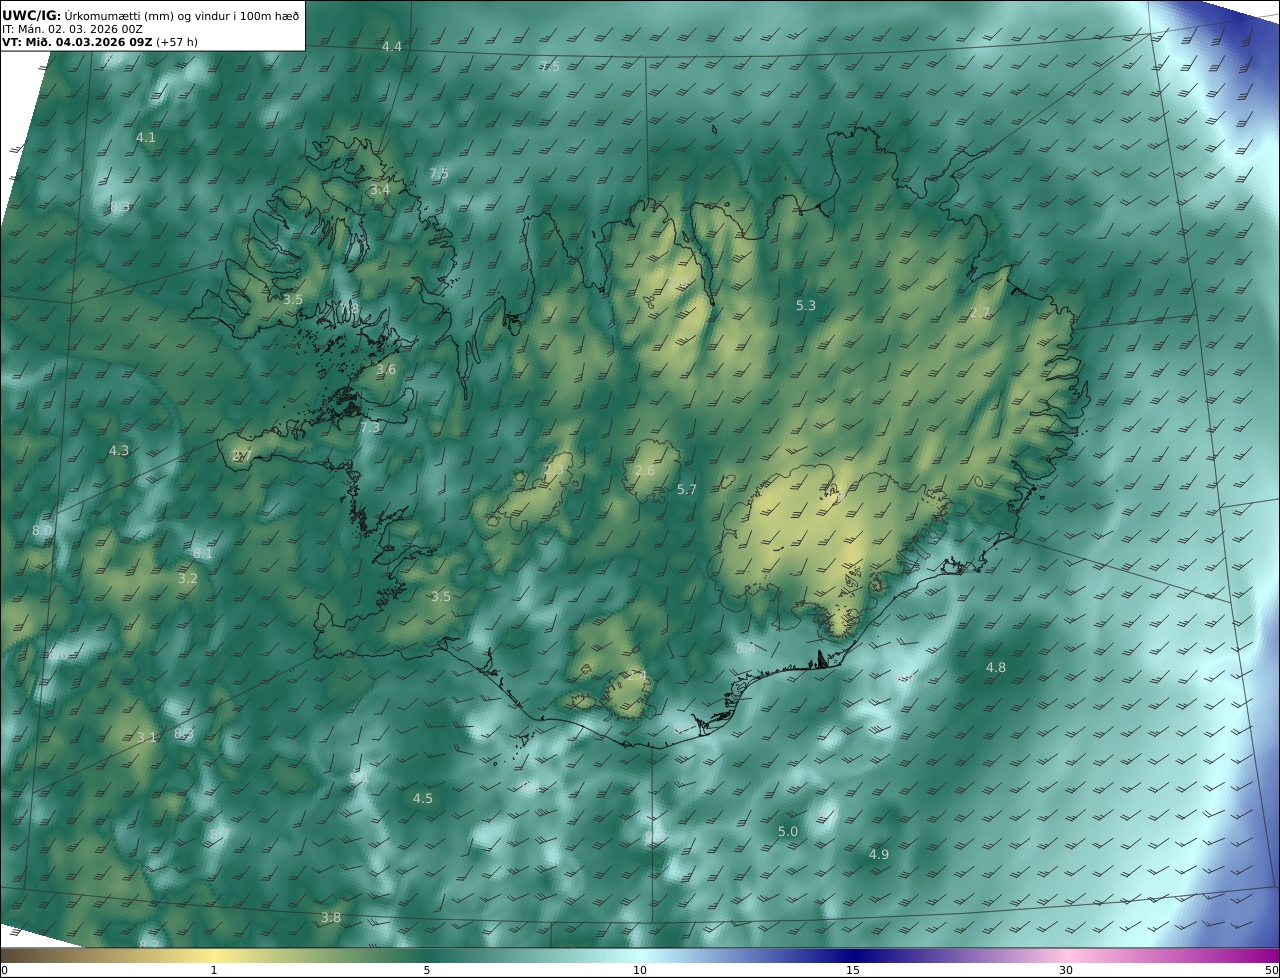Click the colour scale tick label 30
Viewport: 1280px width, 978px height.
pos(1066,970)
